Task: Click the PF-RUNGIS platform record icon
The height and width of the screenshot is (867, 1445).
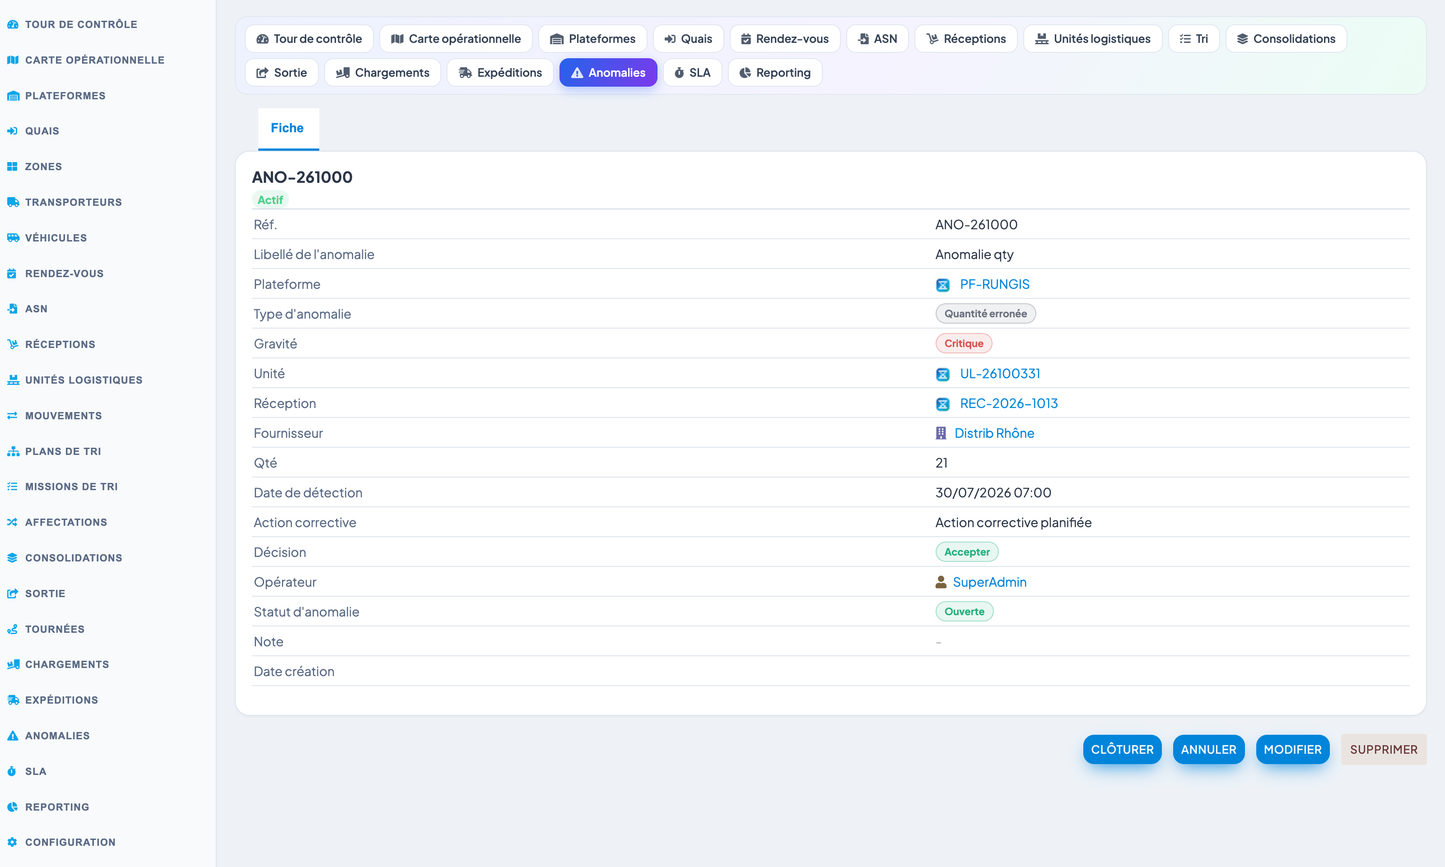Action: pyautogui.click(x=942, y=285)
